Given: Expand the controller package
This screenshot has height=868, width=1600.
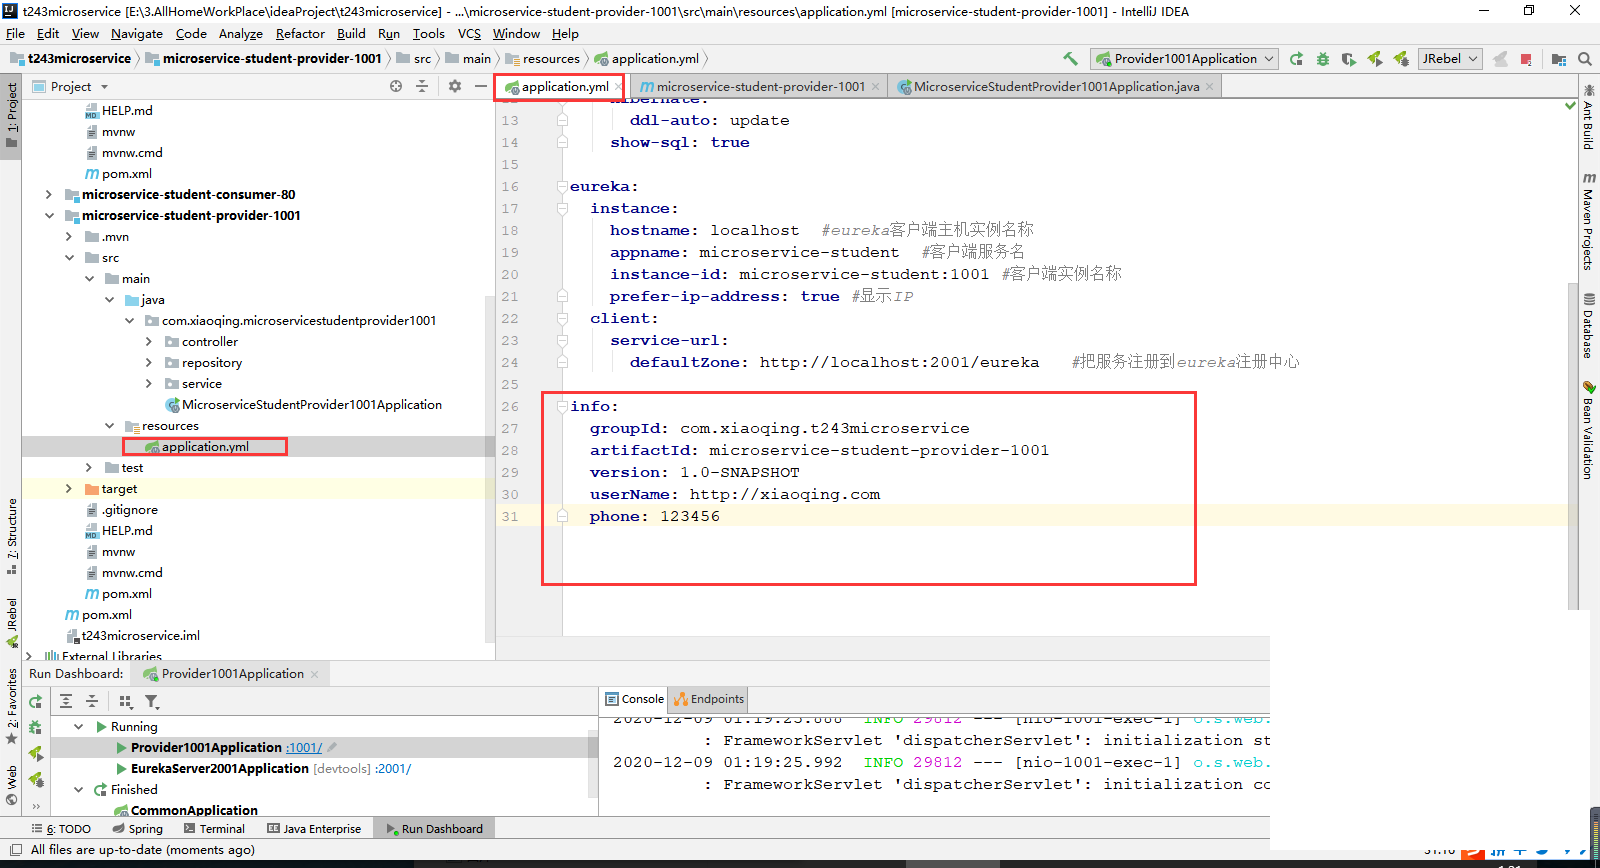Looking at the screenshot, I should (x=149, y=342).
